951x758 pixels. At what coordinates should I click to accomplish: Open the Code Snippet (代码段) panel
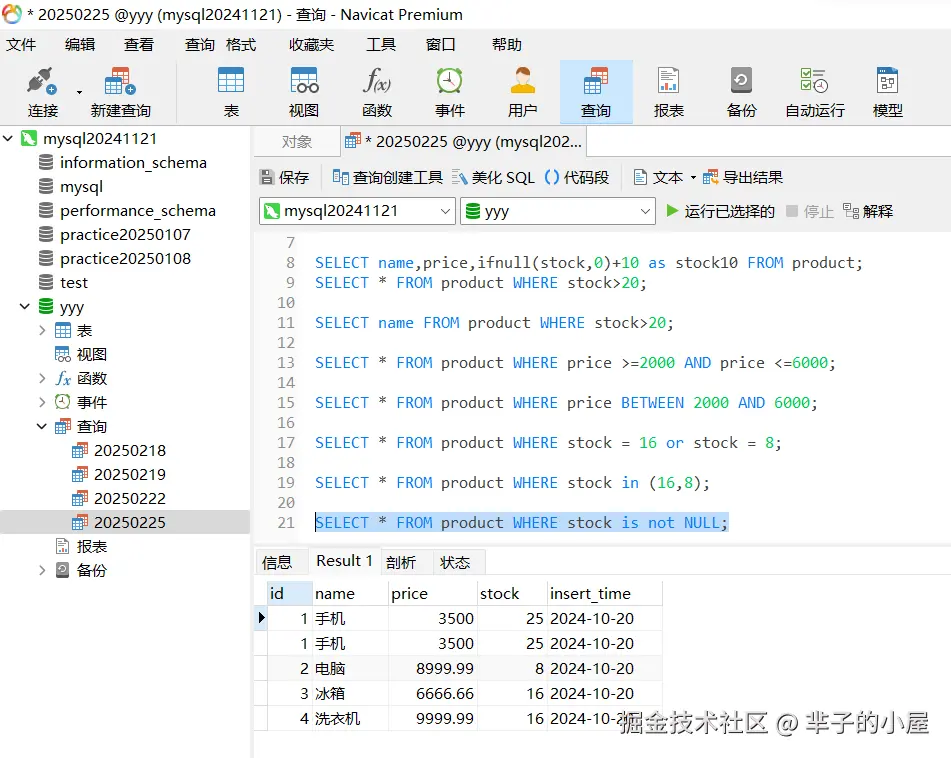coord(577,177)
